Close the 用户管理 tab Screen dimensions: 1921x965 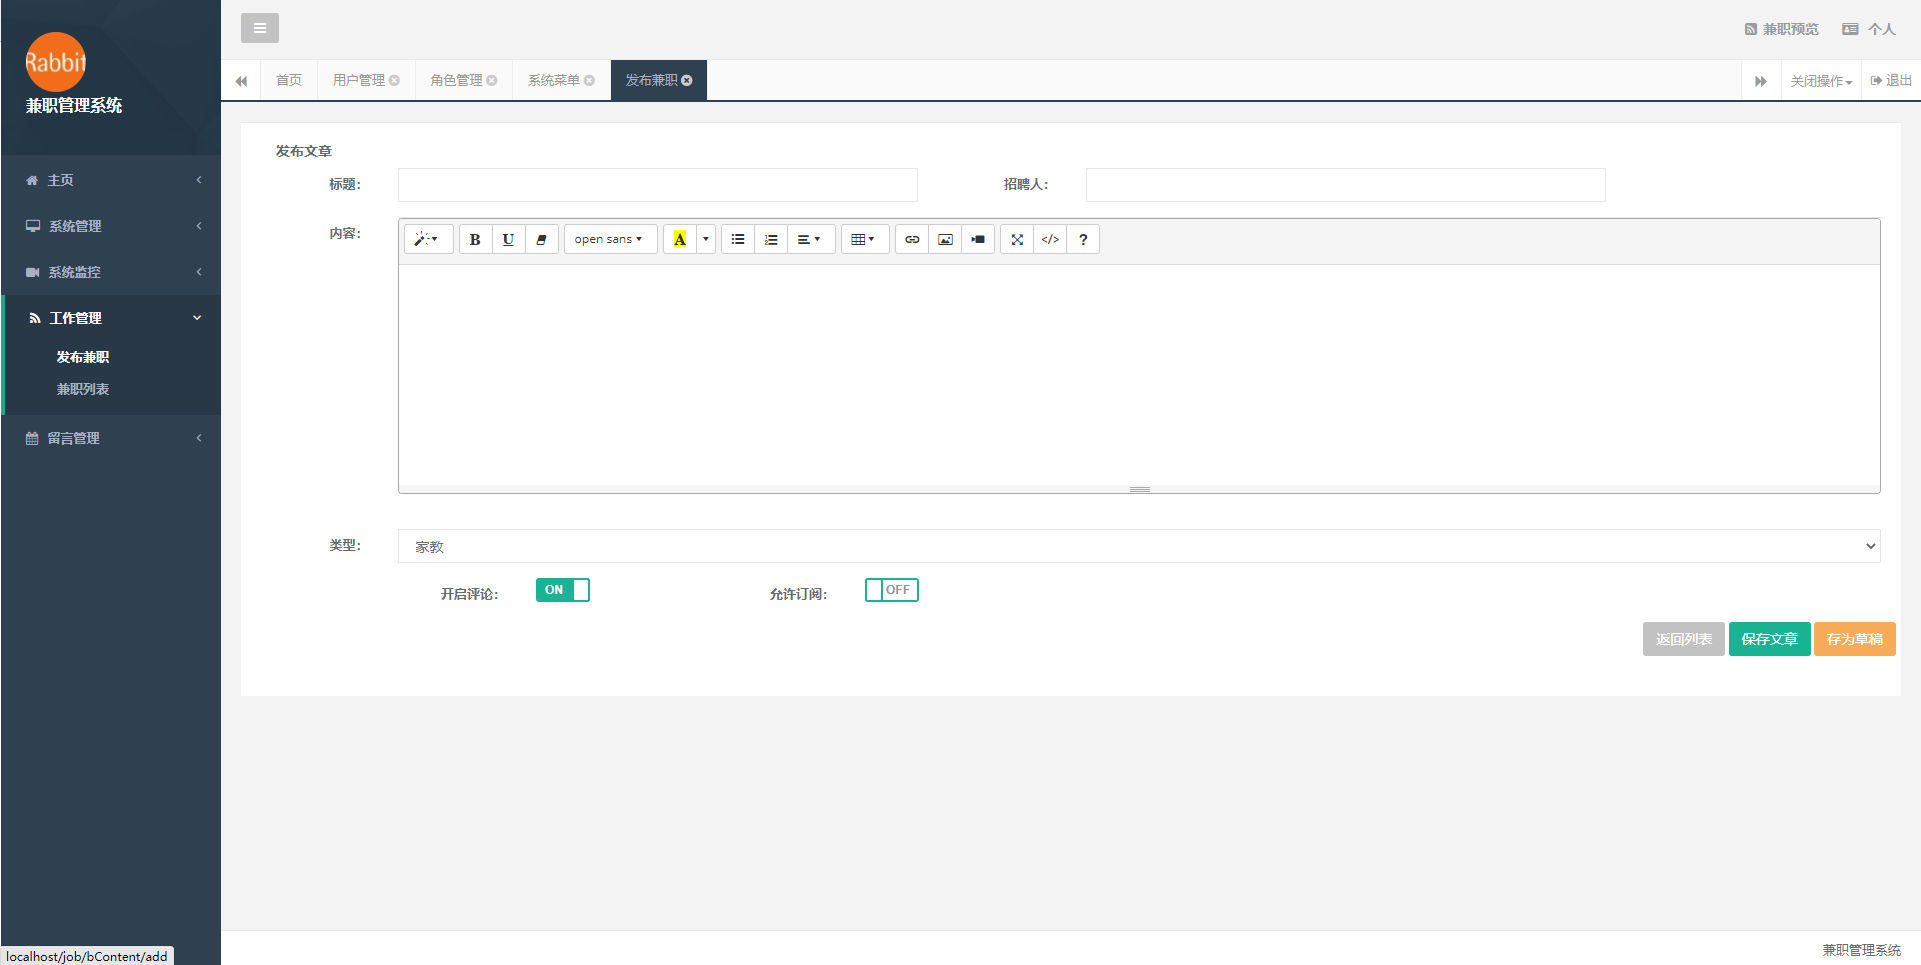click(x=394, y=80)
